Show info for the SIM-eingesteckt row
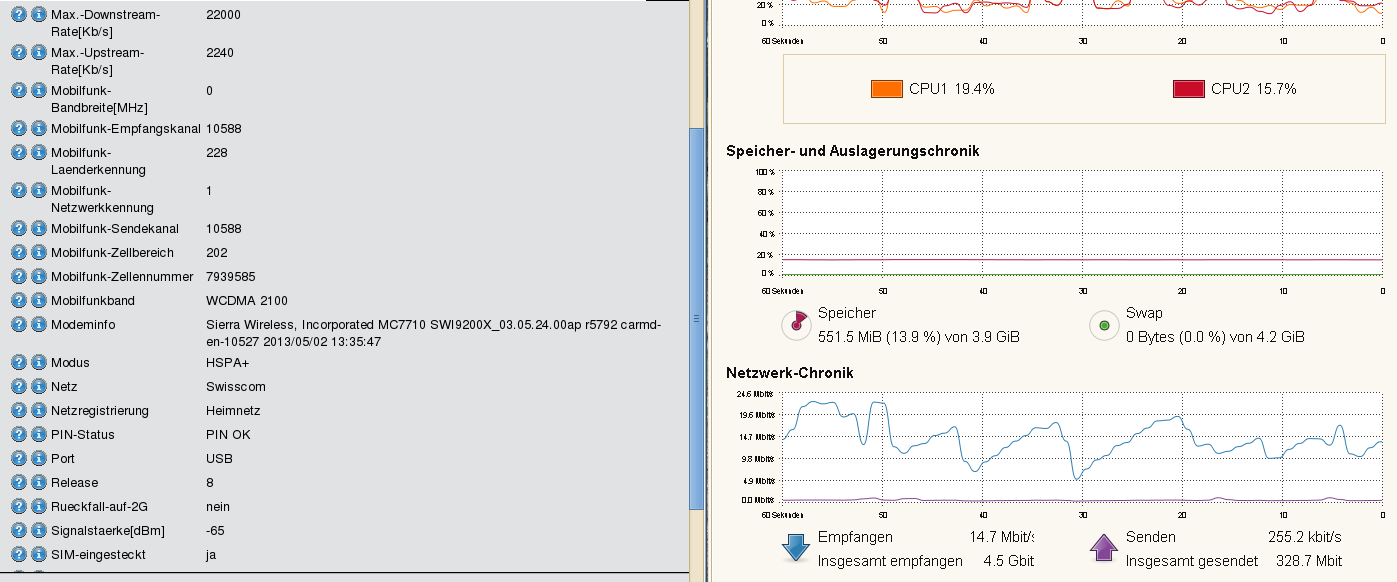The image size is (1397, 582). tap(39, 554)
